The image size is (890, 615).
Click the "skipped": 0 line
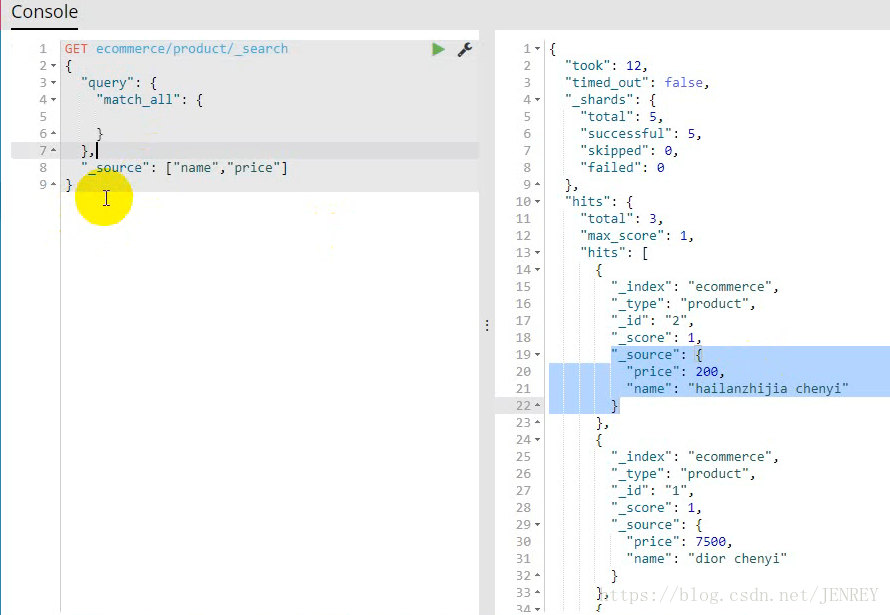pyautogui.click(x=629, y=151)
